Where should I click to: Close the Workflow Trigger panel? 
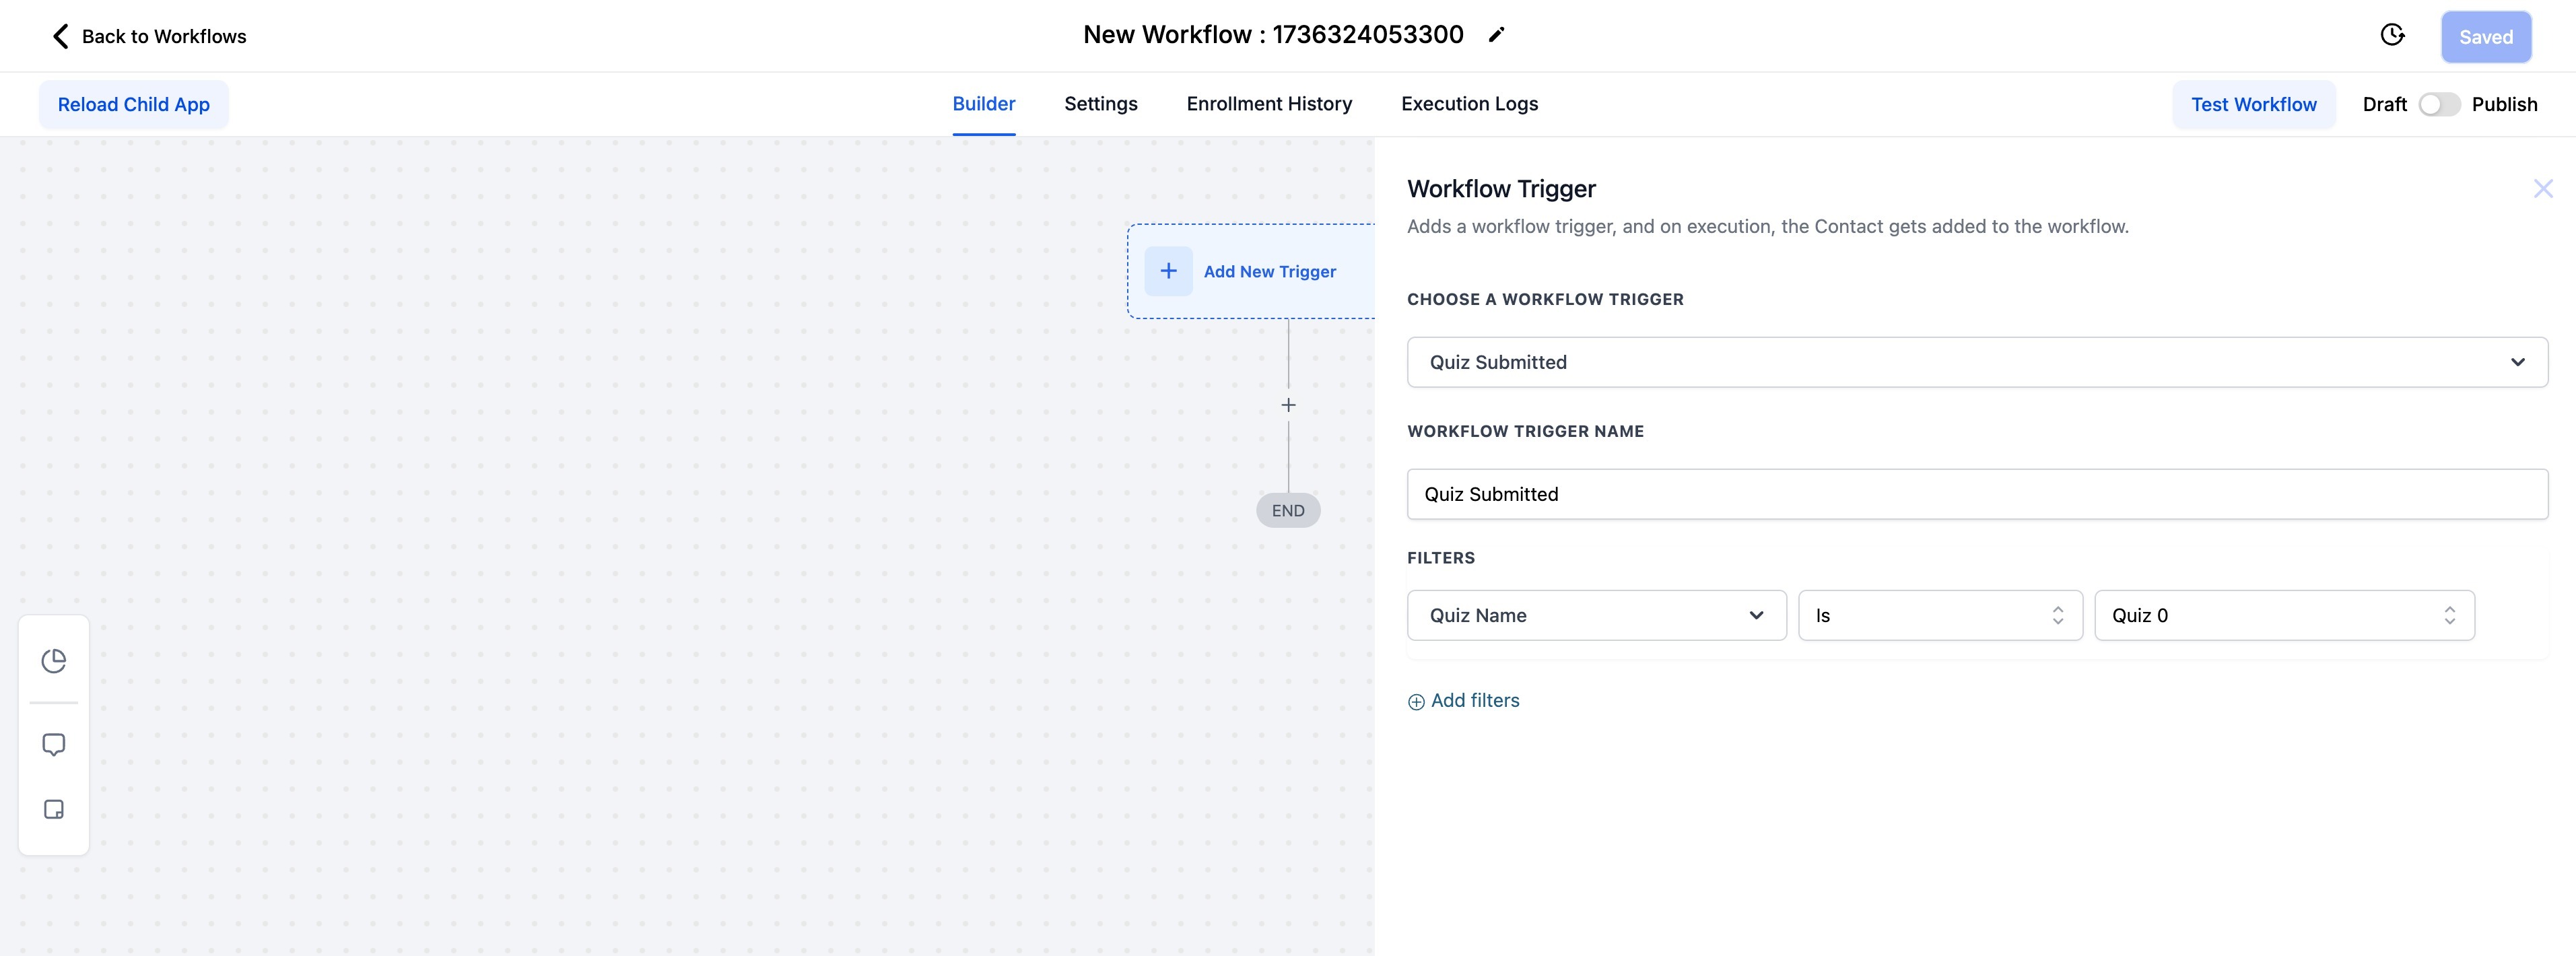coord(2542,189)
